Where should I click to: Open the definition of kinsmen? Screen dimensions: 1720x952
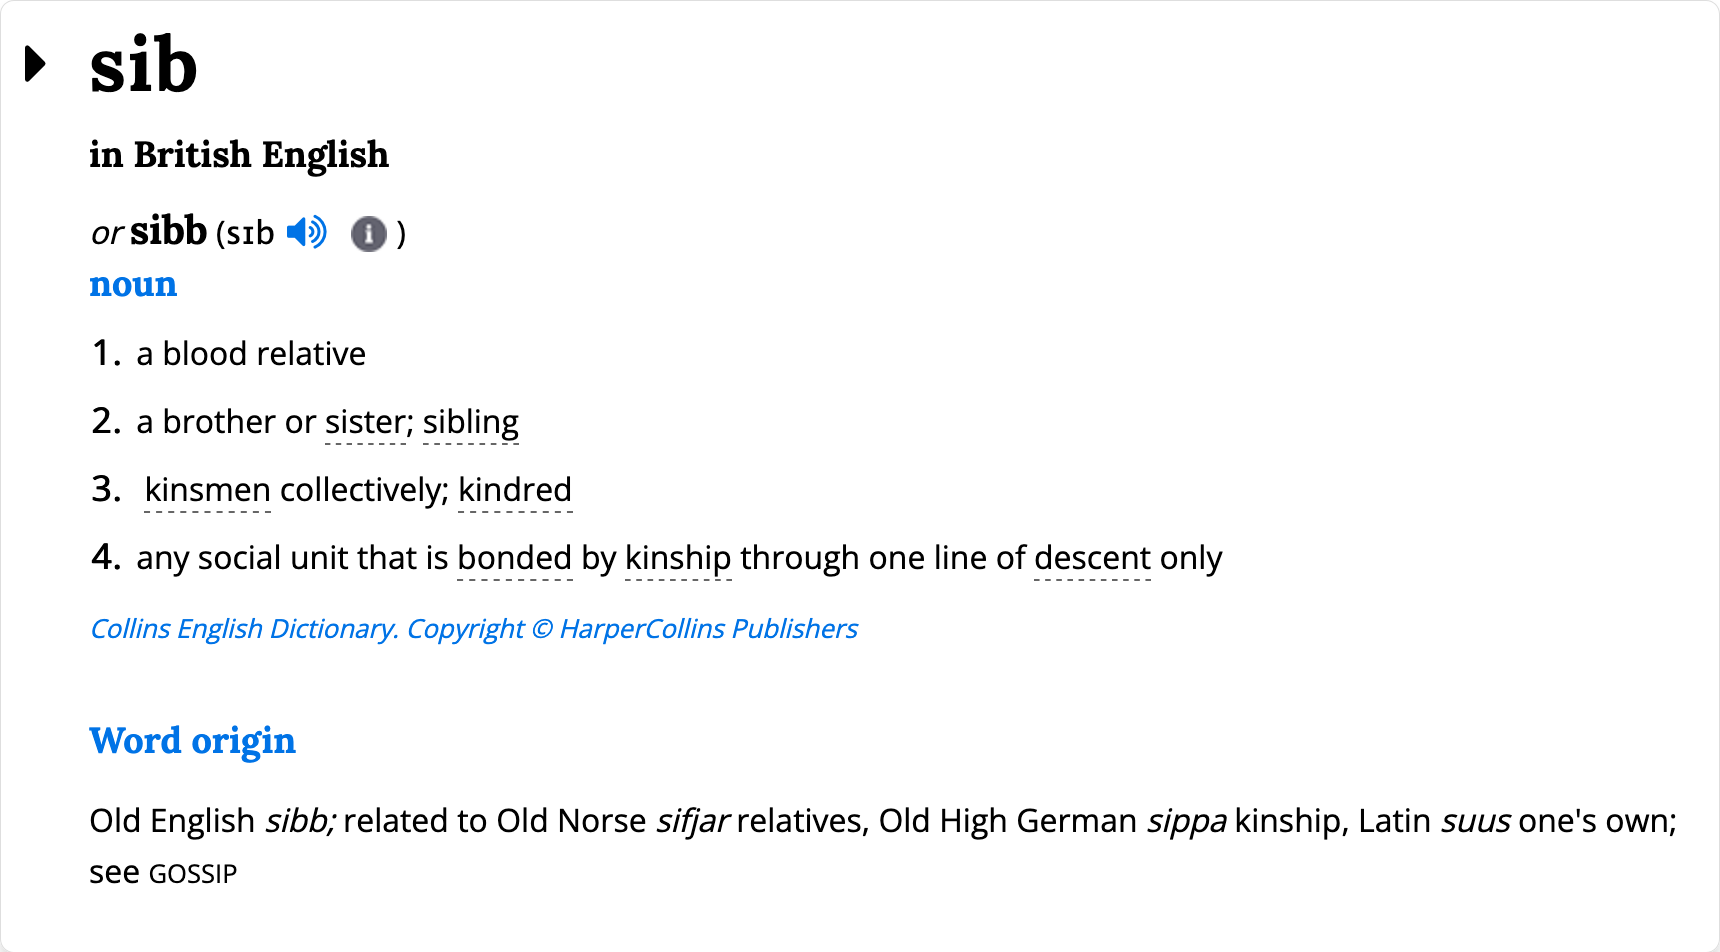click(x=206, y=489)
